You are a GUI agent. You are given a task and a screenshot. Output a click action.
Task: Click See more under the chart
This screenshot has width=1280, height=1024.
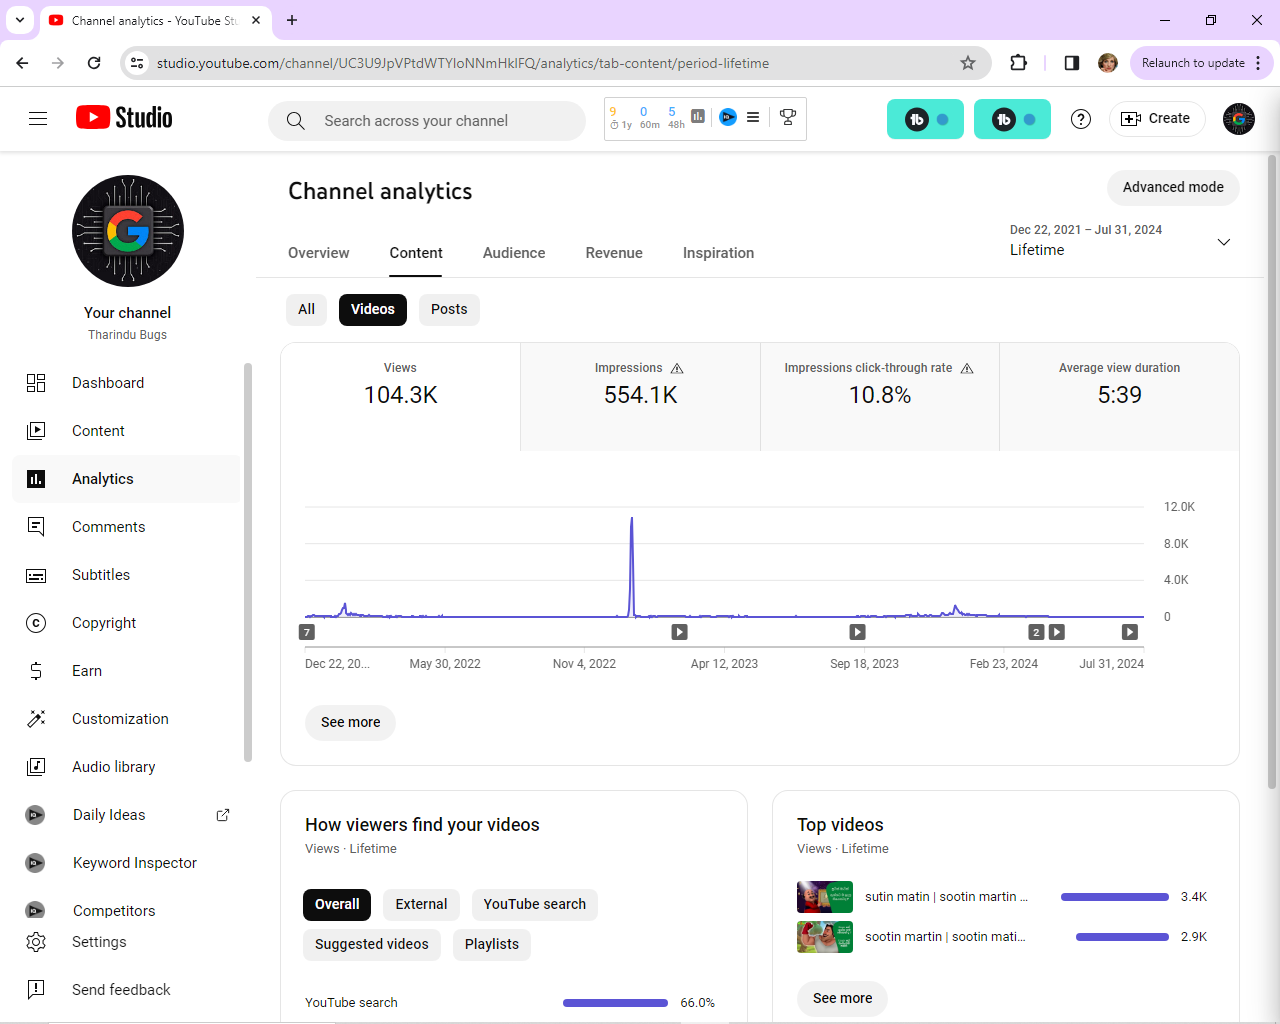tap(350, 722)
